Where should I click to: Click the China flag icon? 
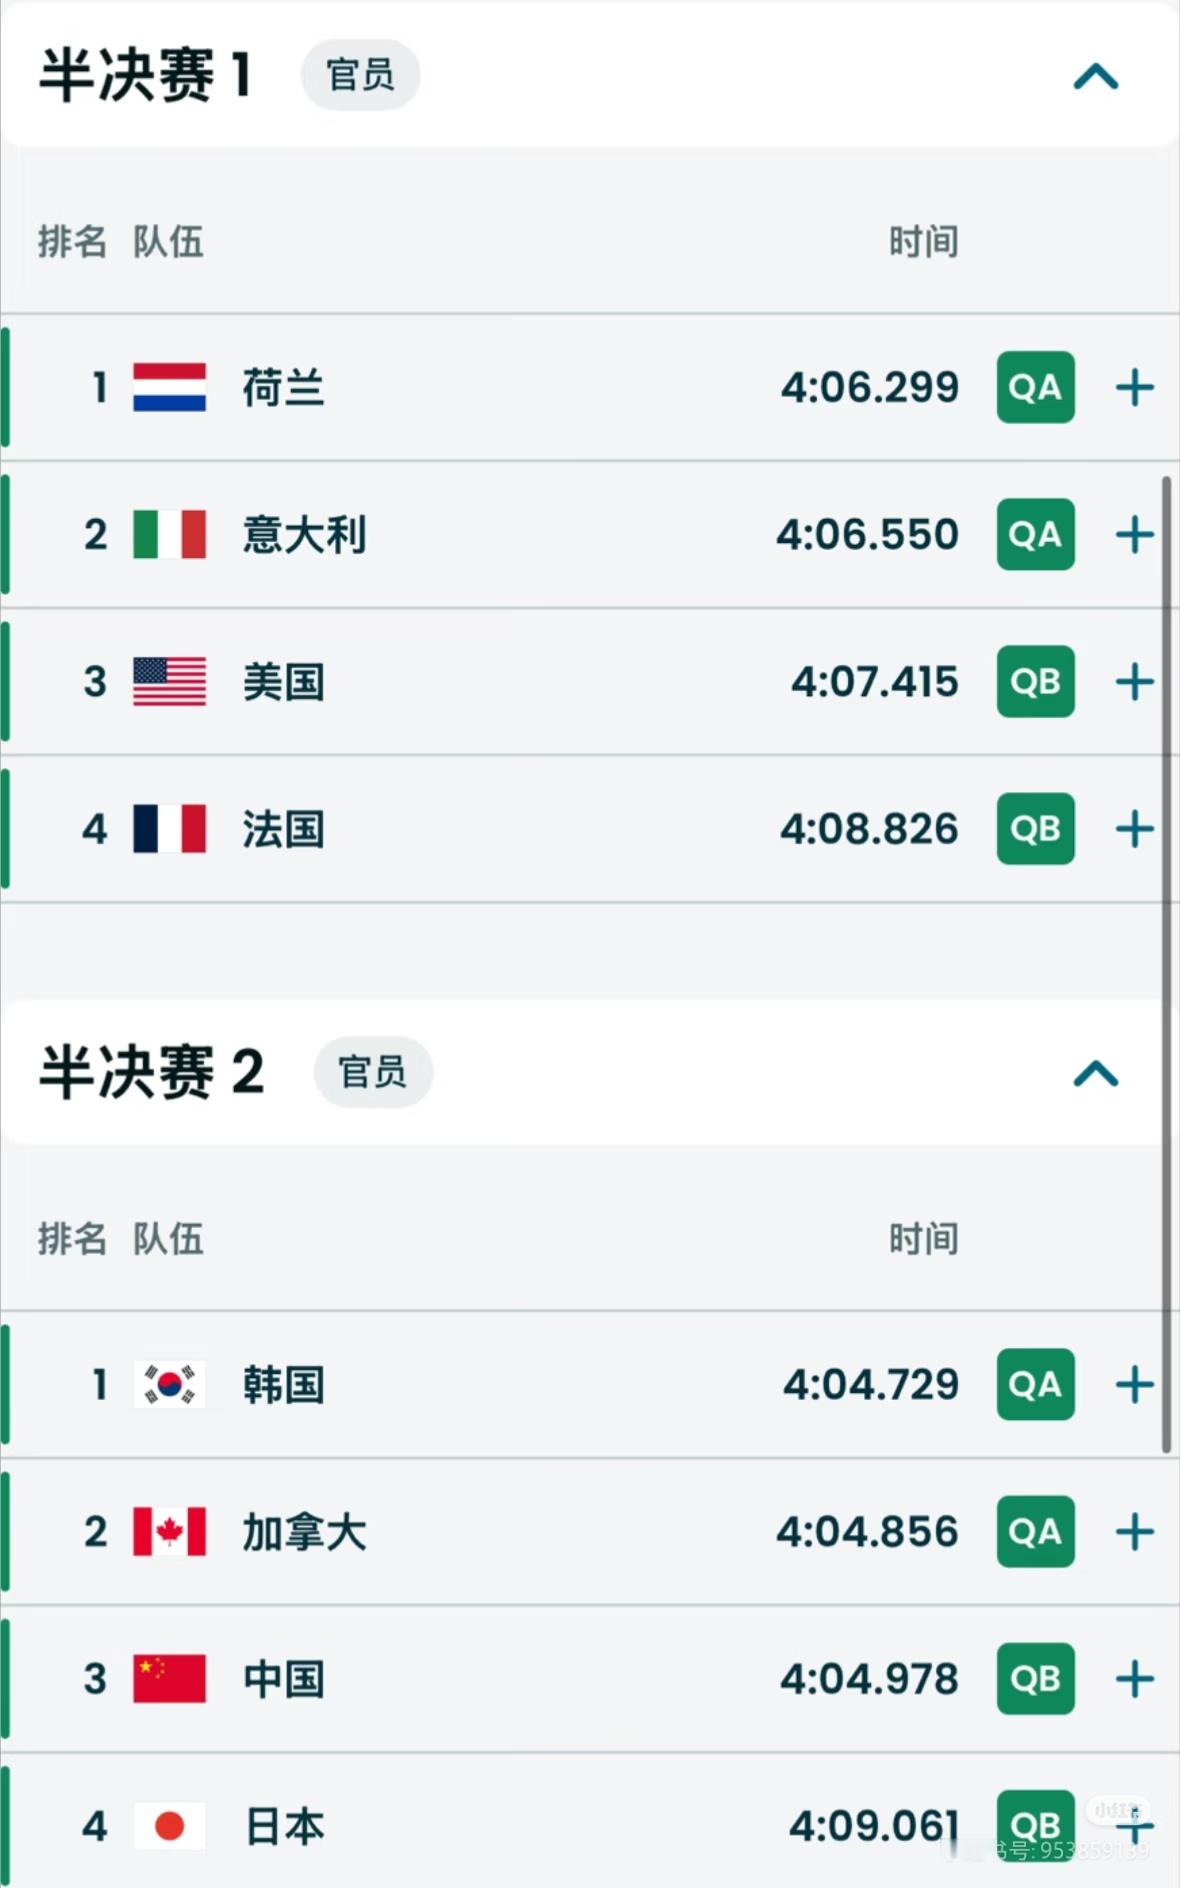[169, 1679]
